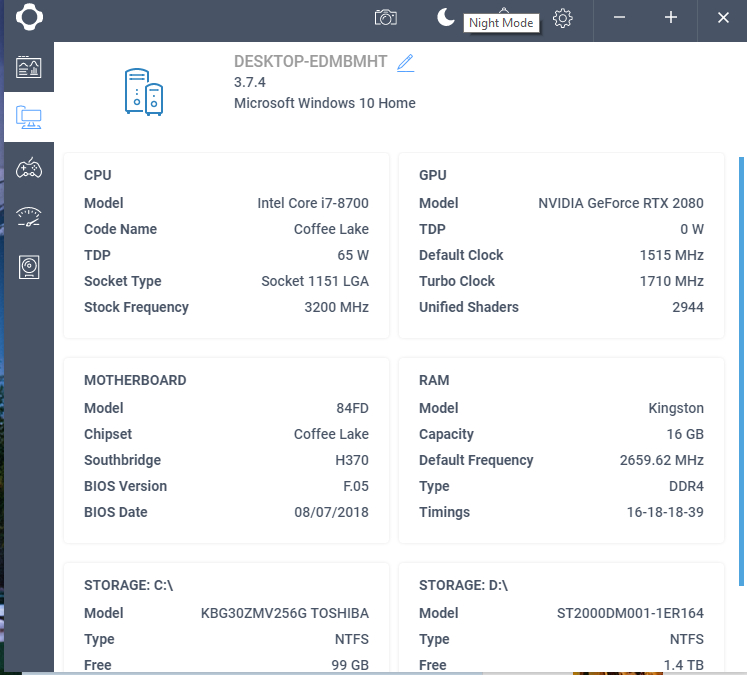Click the RAM Type value DDR4

point(686,486)
